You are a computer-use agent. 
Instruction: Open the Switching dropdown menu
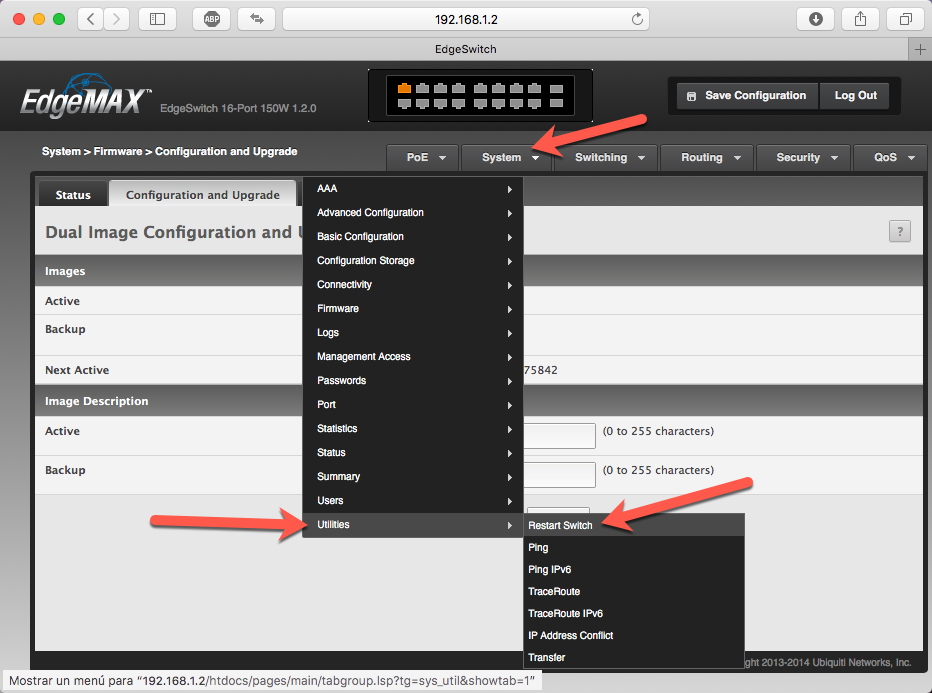(606, 158)
